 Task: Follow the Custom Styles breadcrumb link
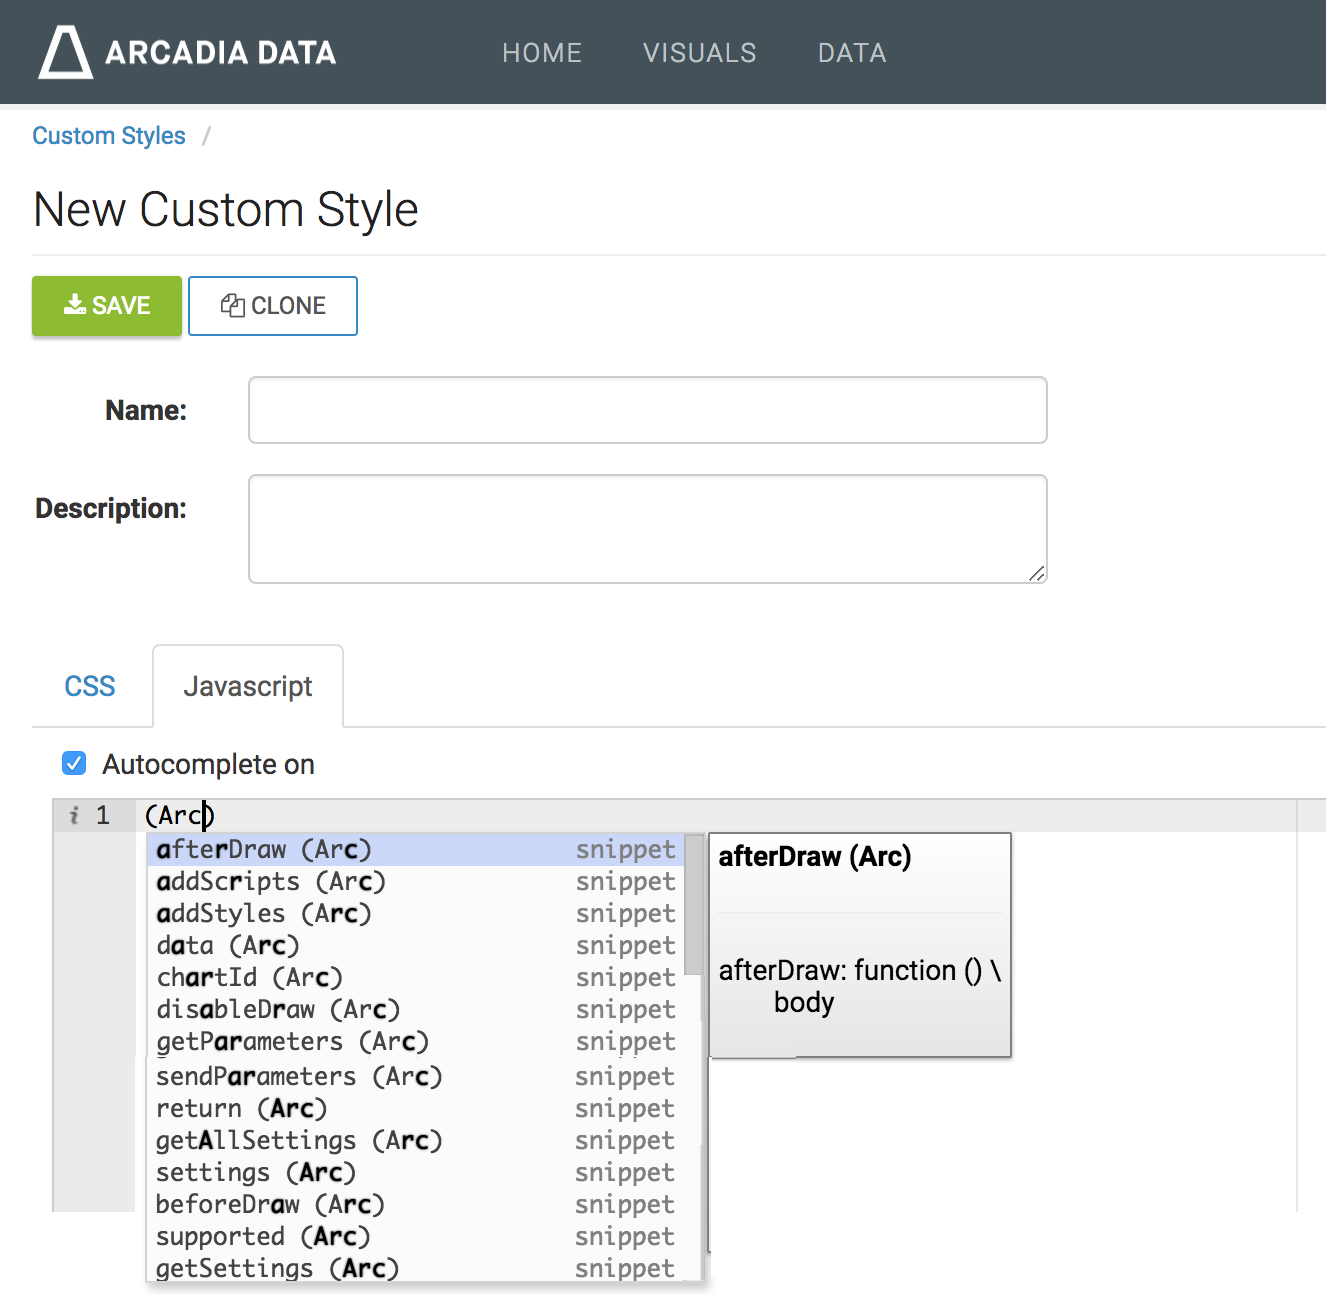tap(109, 136)
